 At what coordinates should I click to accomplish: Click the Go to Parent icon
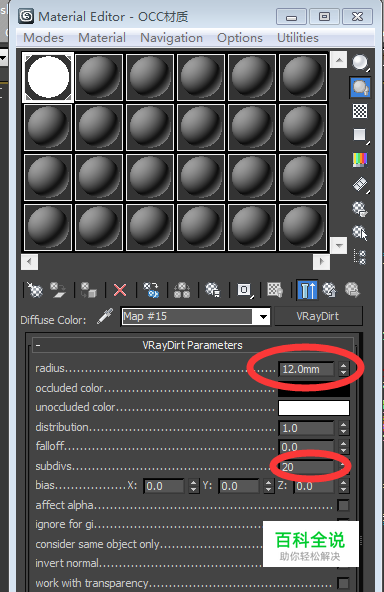pos(330,290)
